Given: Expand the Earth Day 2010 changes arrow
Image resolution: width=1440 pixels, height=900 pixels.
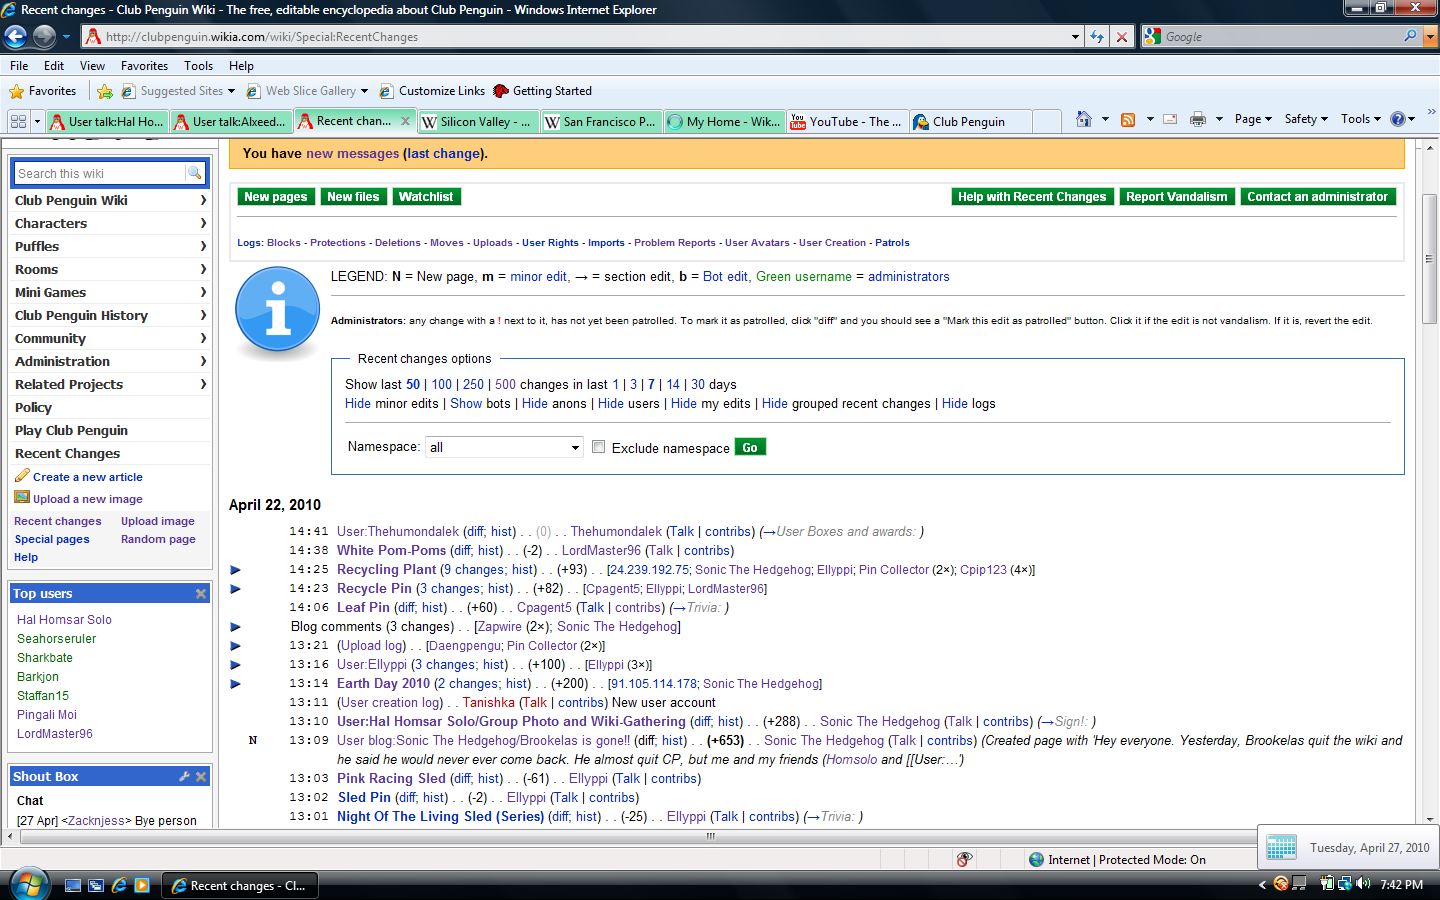Looking at the screenshot, I should tap(236, 684).
